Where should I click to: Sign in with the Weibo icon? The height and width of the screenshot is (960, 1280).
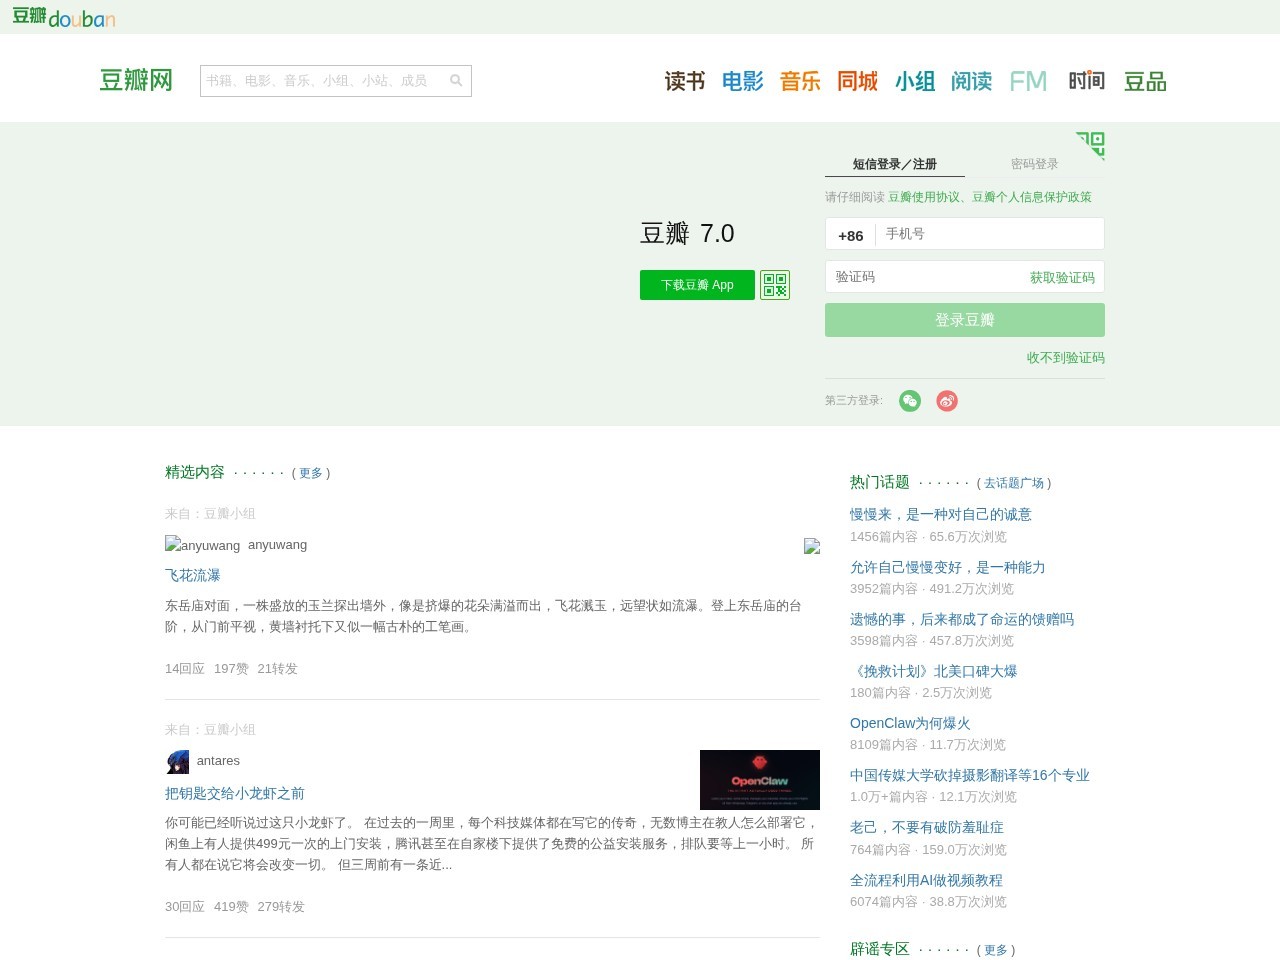[946, 400]
